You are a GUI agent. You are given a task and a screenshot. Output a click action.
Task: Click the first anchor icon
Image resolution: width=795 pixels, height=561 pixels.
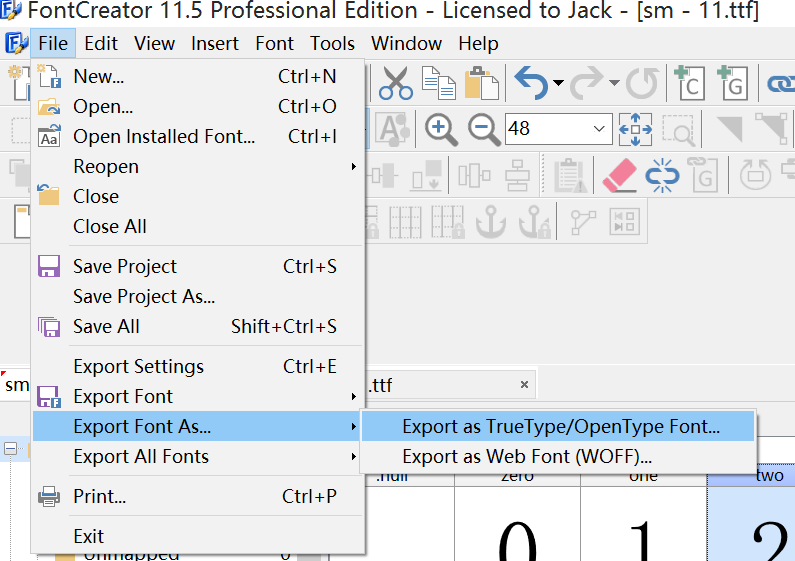point(490,222)
